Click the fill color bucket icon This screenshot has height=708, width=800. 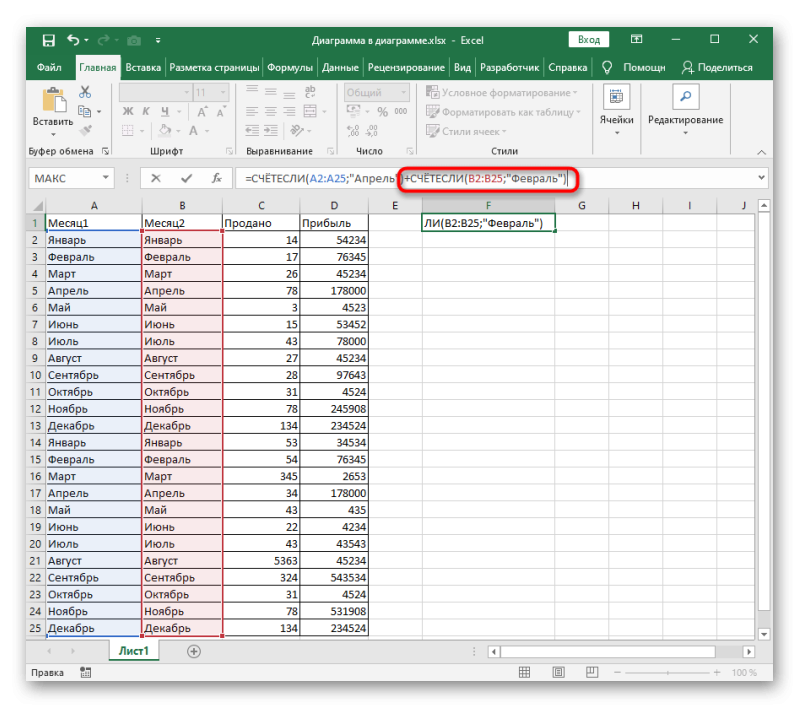[x=165, y=131]
